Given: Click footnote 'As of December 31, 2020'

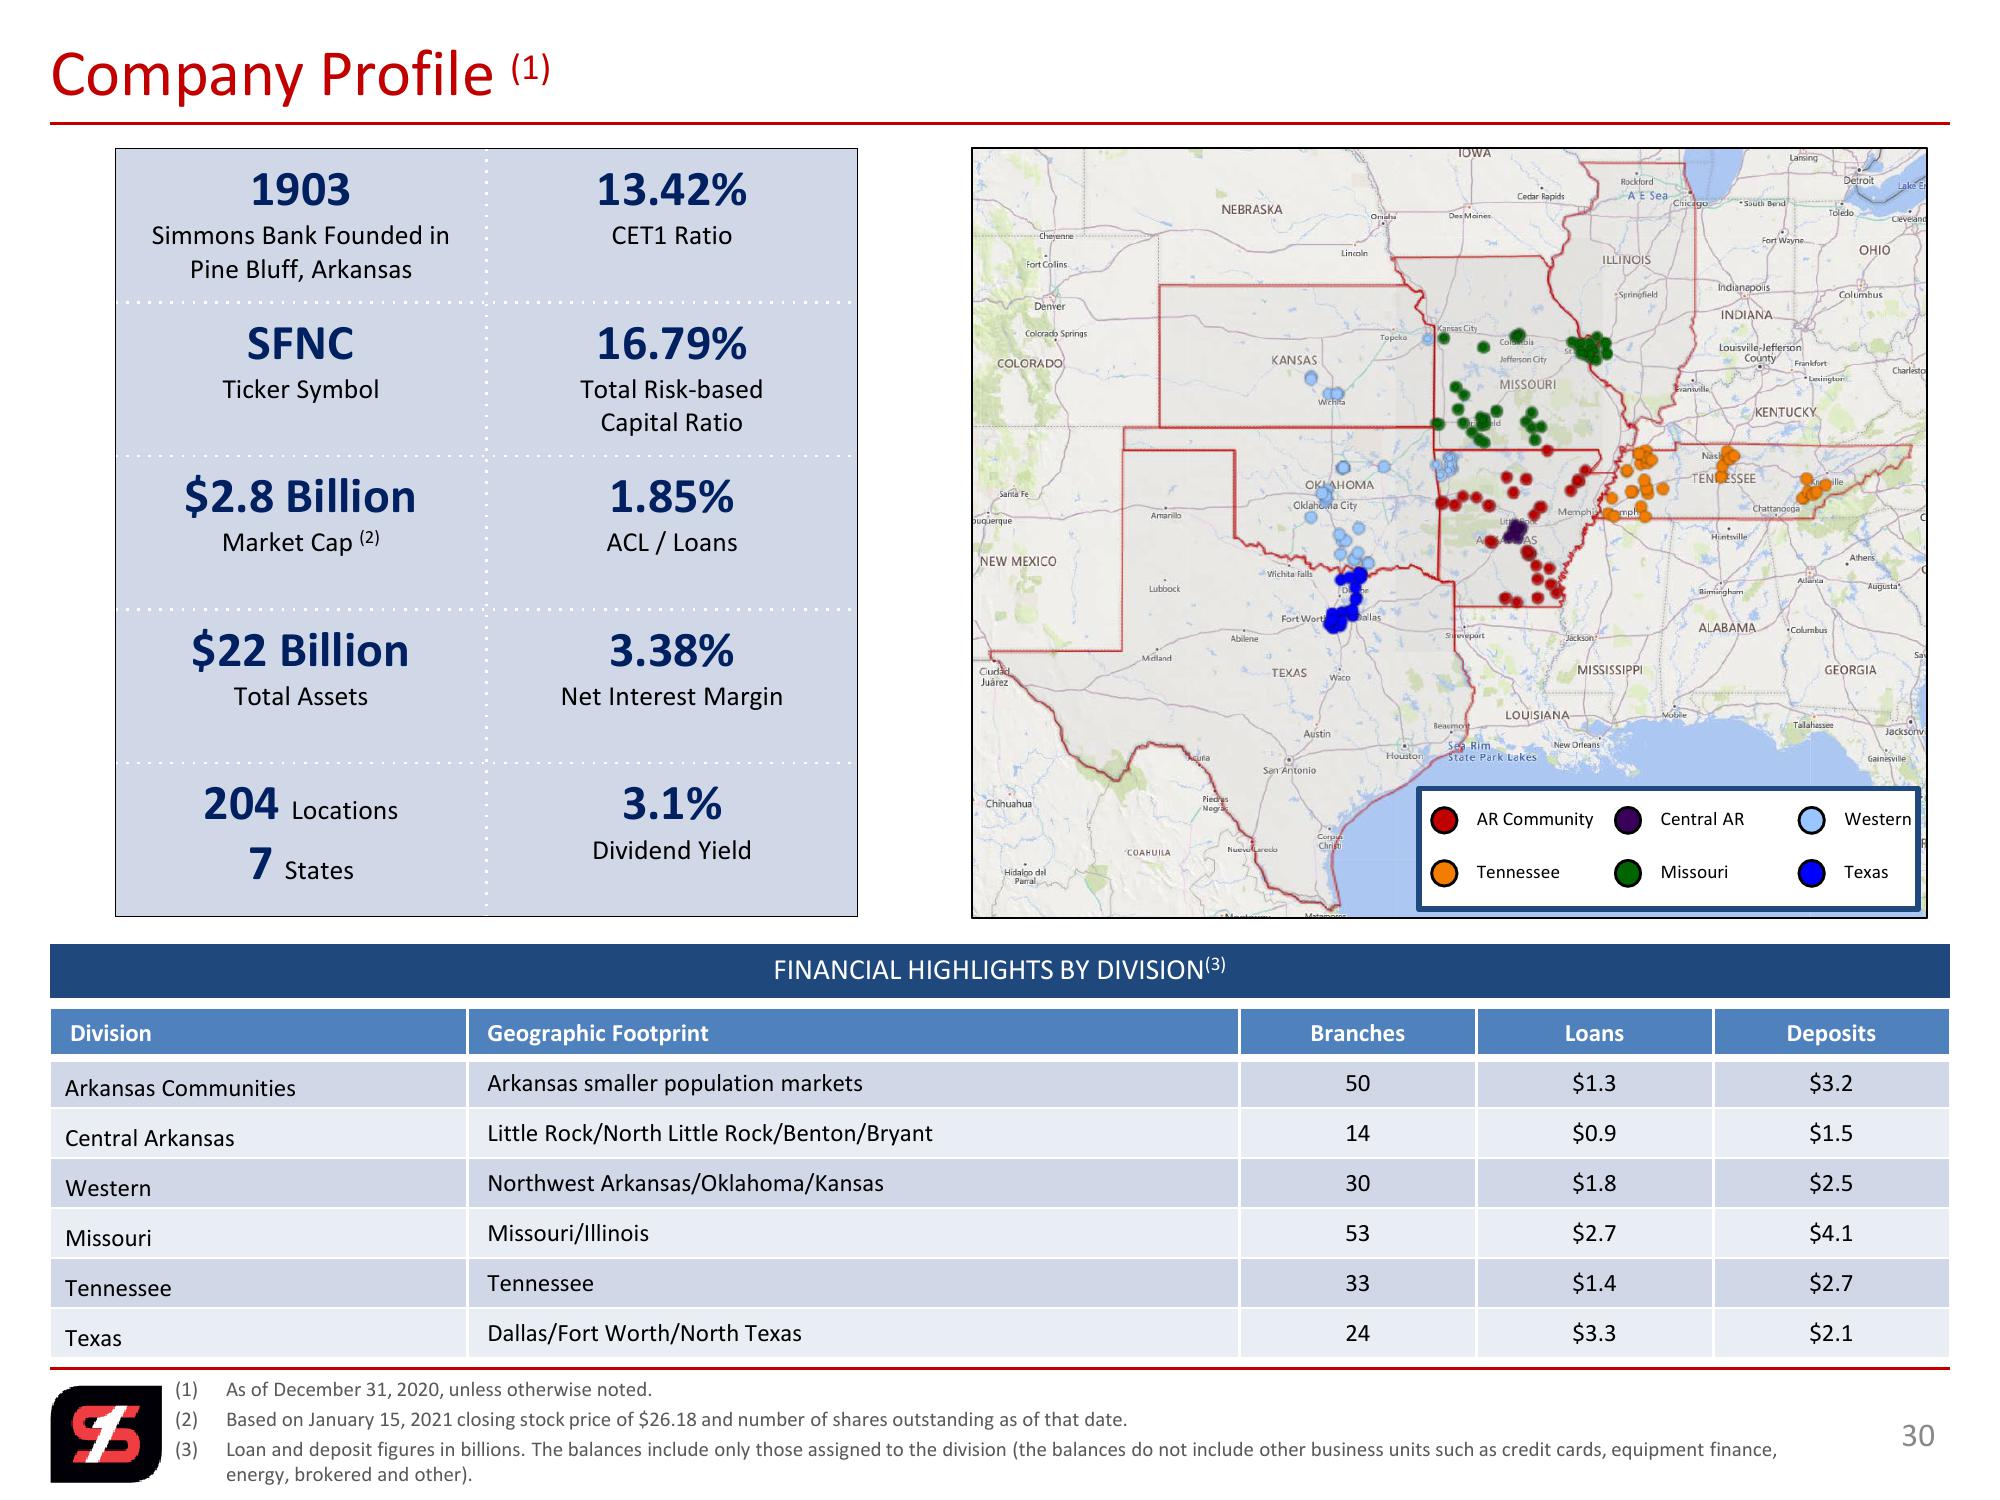Looking at the screenshot, I should tap(439, 1390).
